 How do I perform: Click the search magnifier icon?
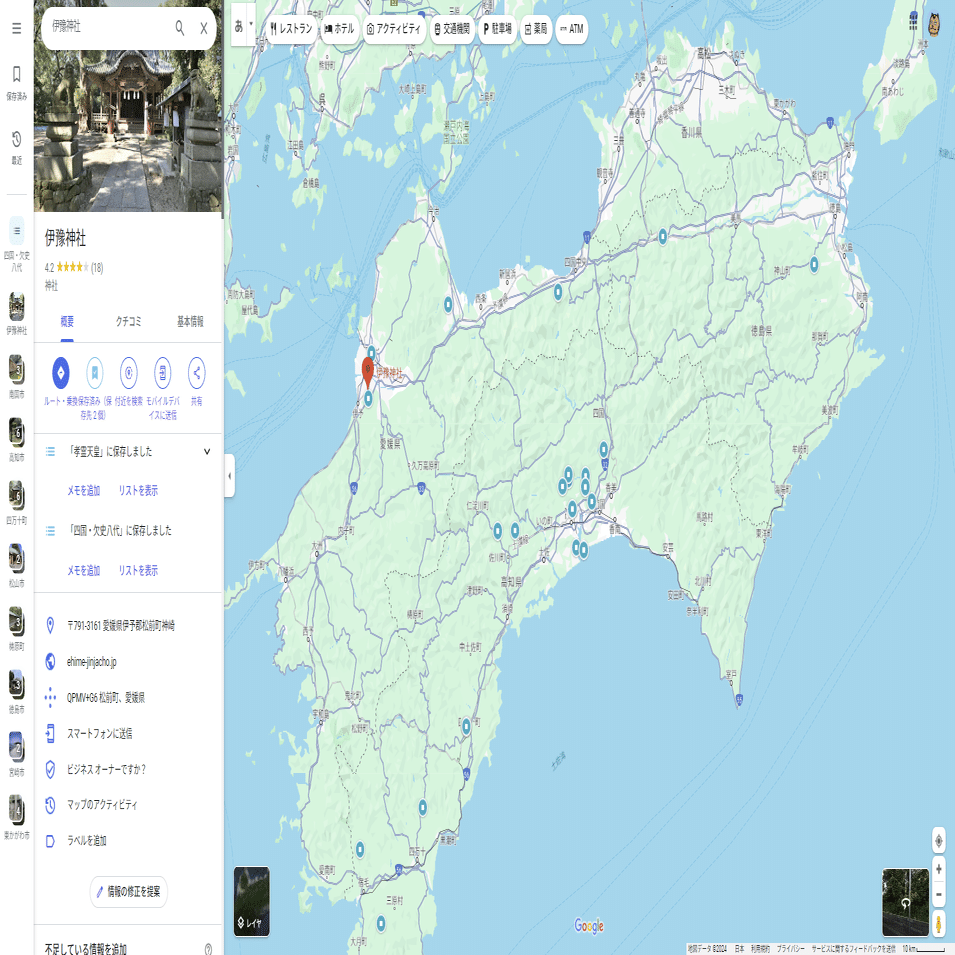[180, 28]
